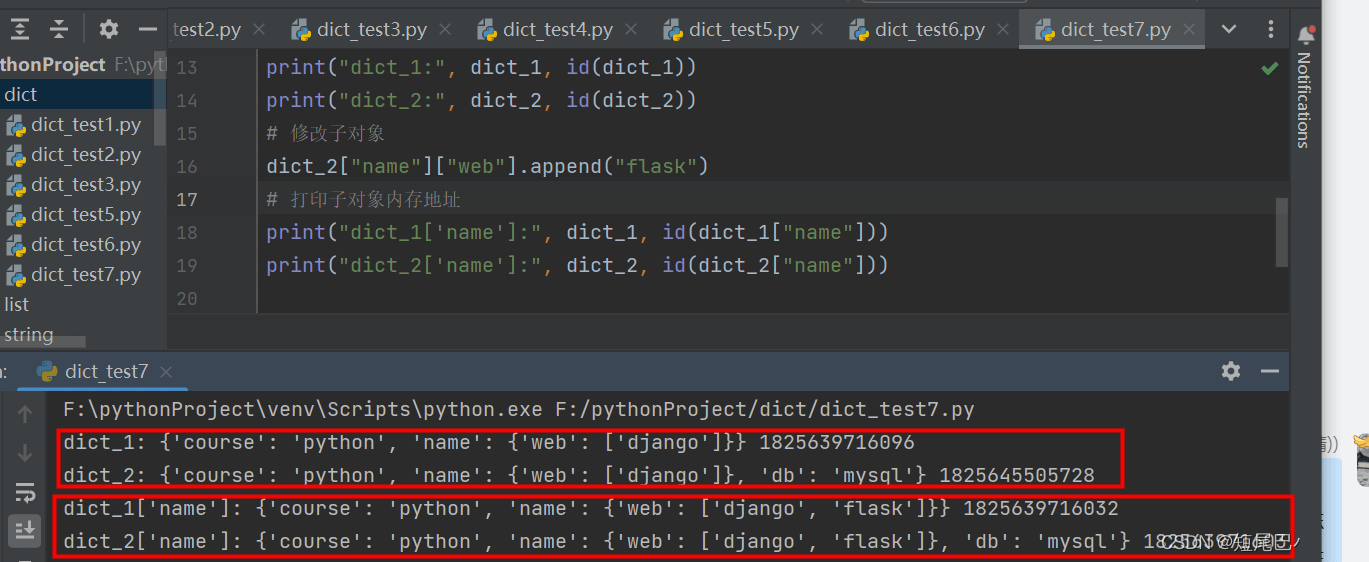Click the green inspection checkmark

pos(1269,68)
